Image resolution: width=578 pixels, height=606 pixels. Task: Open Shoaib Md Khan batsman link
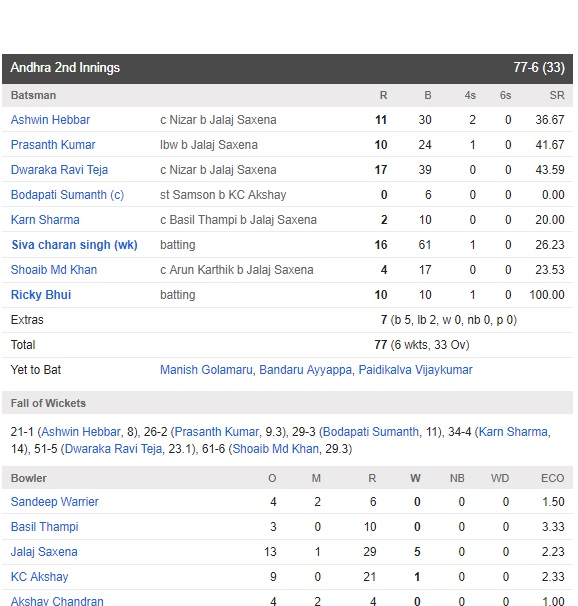coord(54,270)
